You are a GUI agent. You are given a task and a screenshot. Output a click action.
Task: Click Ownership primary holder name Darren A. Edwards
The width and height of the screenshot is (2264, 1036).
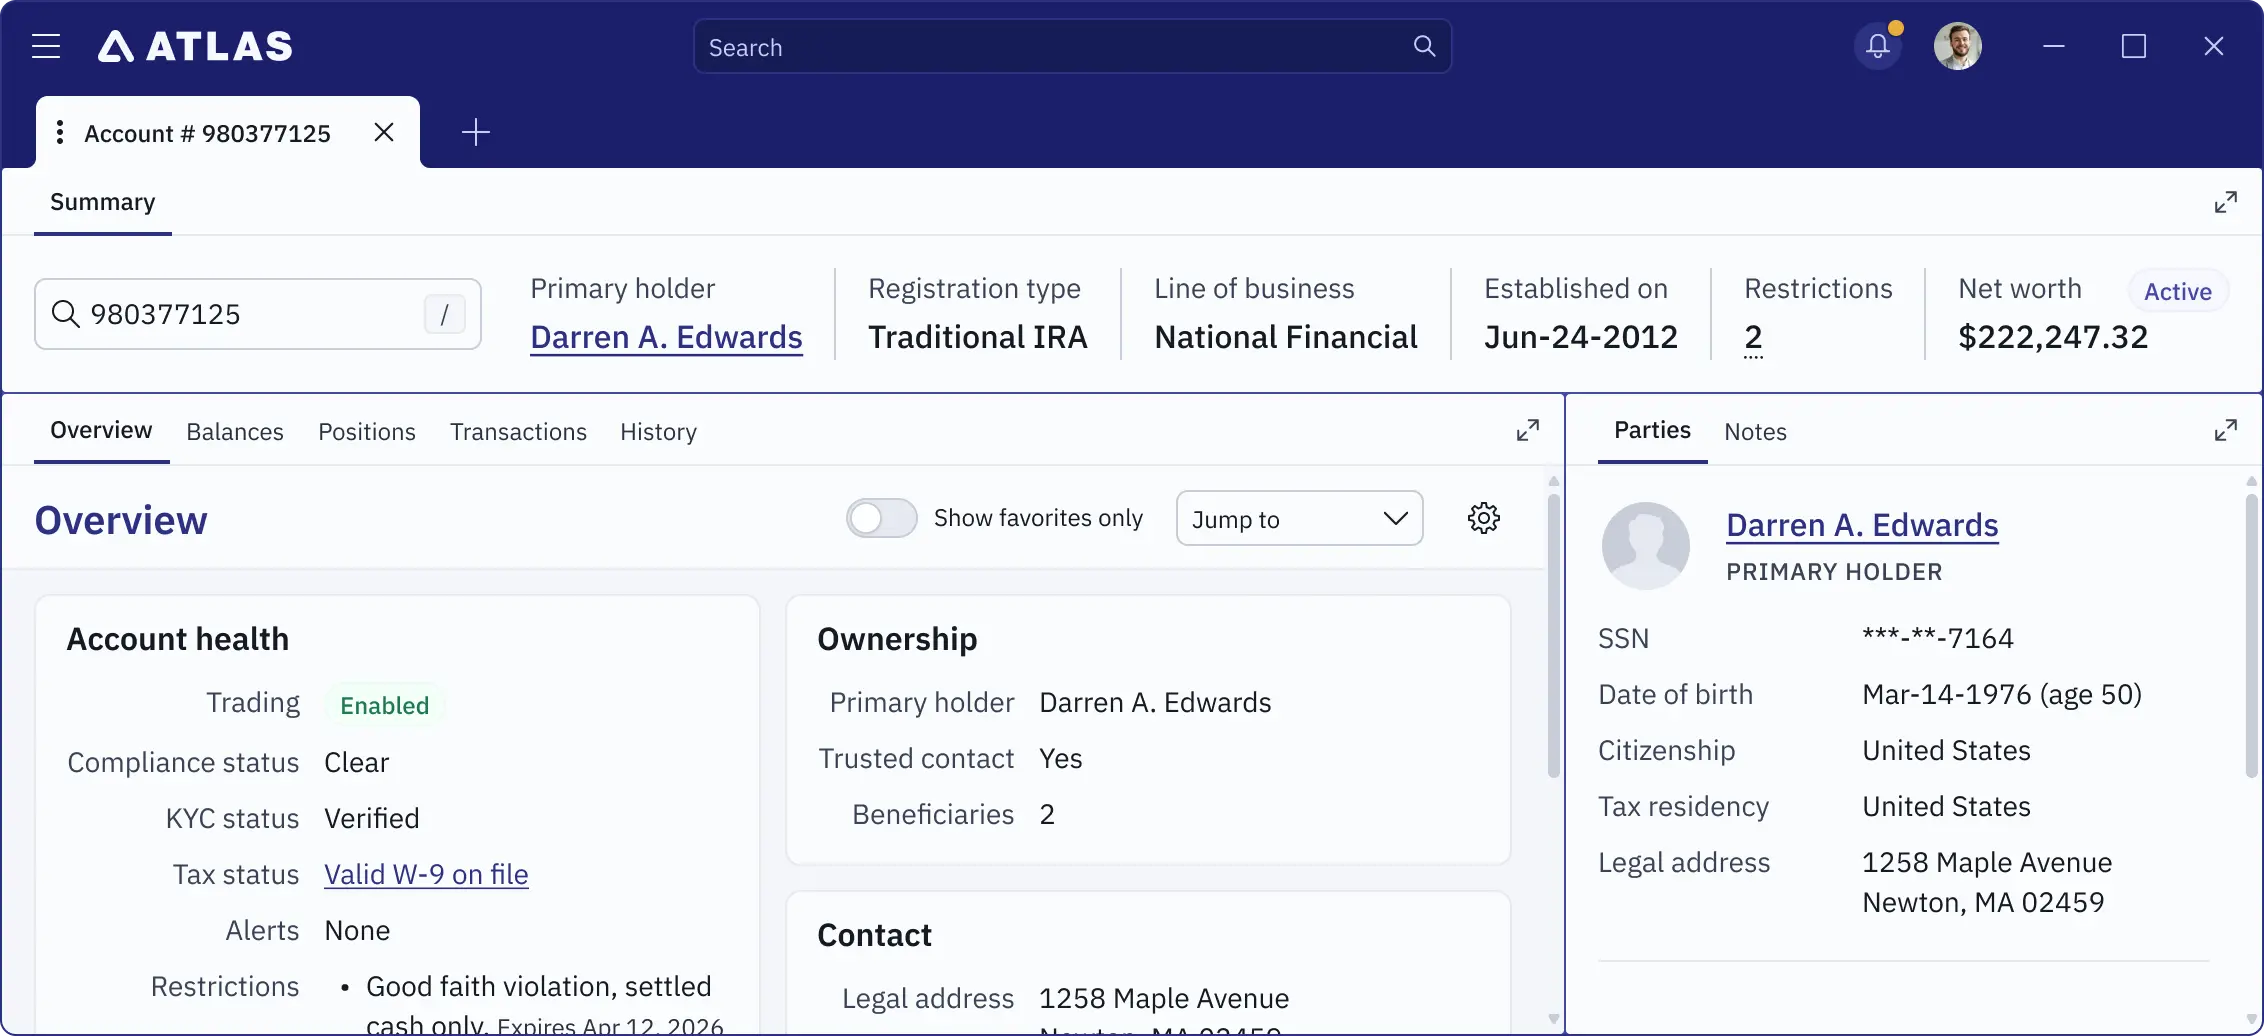[x=1155, y=702]
